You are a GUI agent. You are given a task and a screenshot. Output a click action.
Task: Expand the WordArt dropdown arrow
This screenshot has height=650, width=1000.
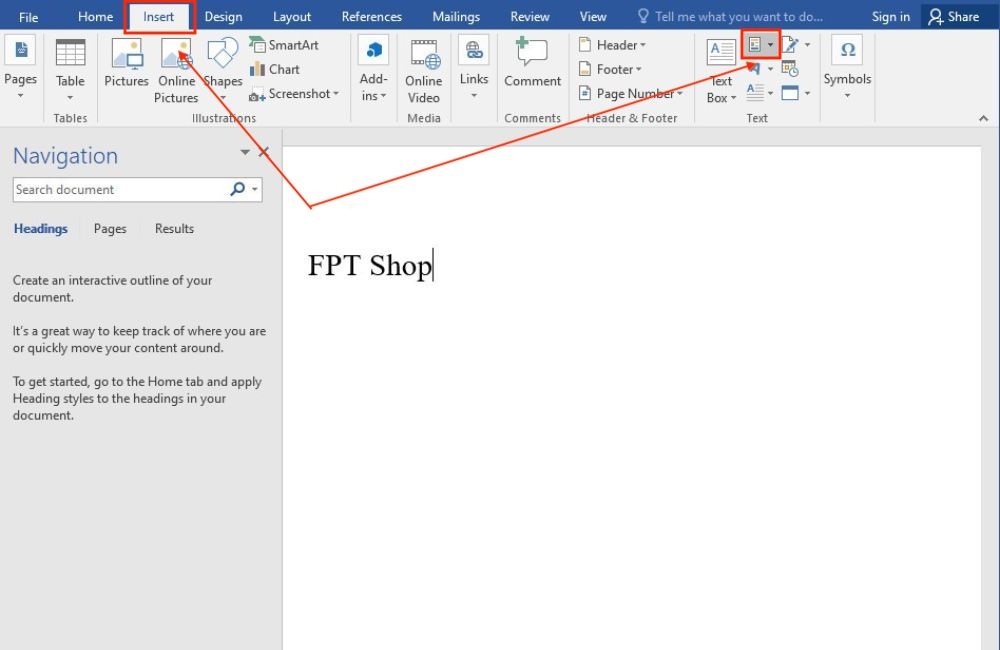tap(770, 68)
